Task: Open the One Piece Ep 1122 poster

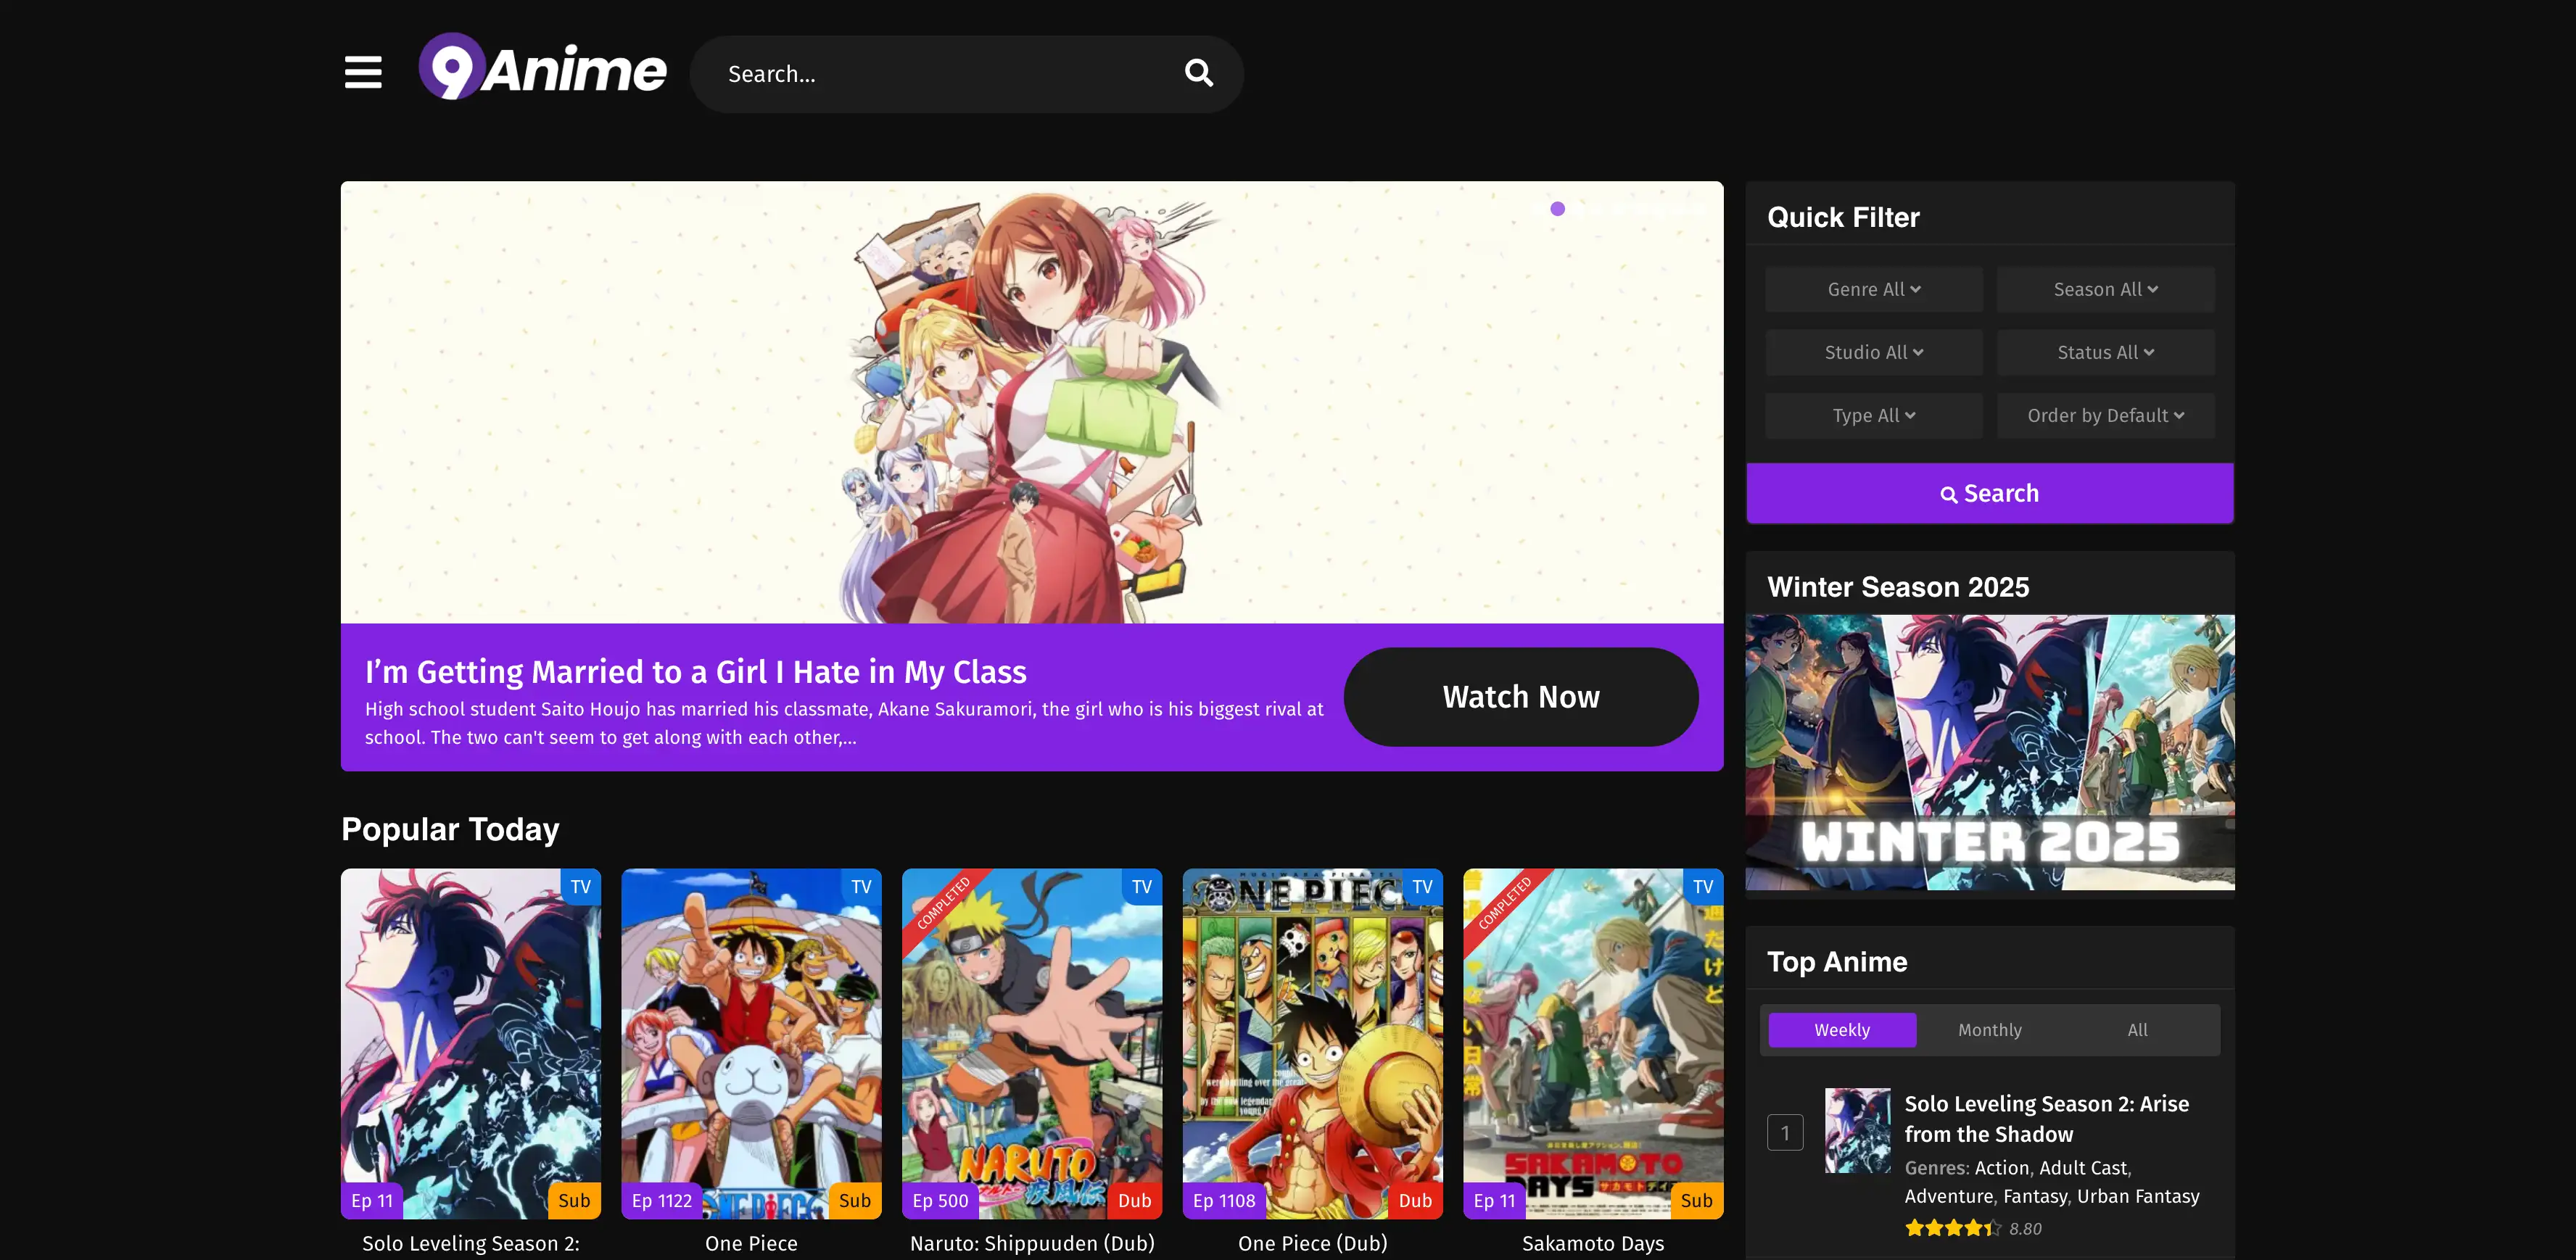Action: [x=751, y=1043]
